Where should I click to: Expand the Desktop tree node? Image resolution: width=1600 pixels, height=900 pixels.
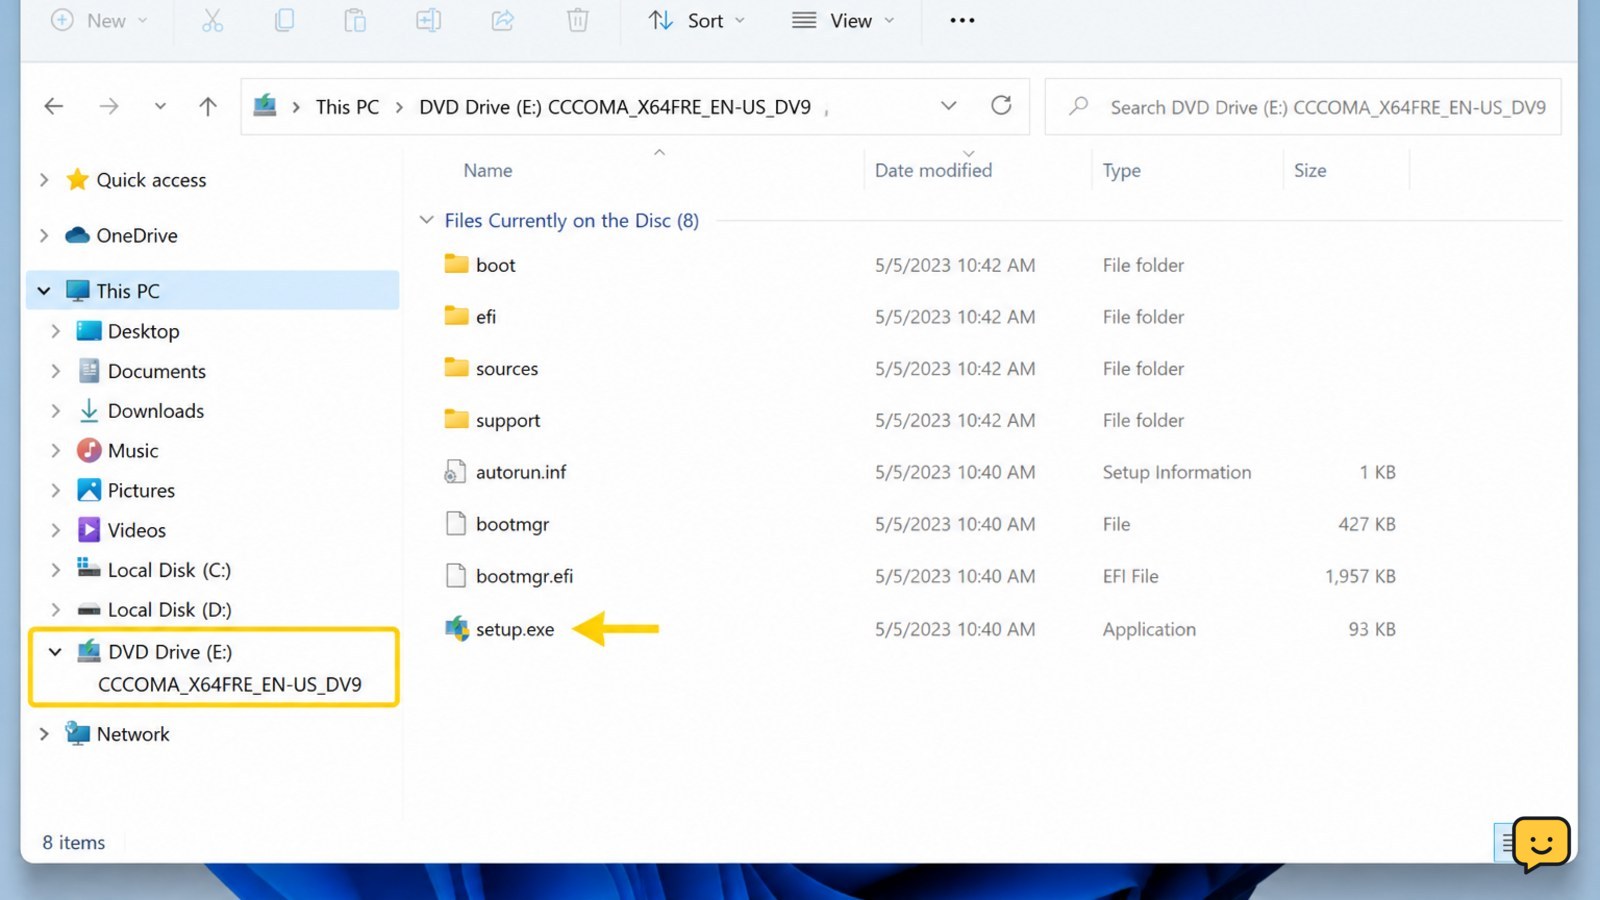pos(56,331)
